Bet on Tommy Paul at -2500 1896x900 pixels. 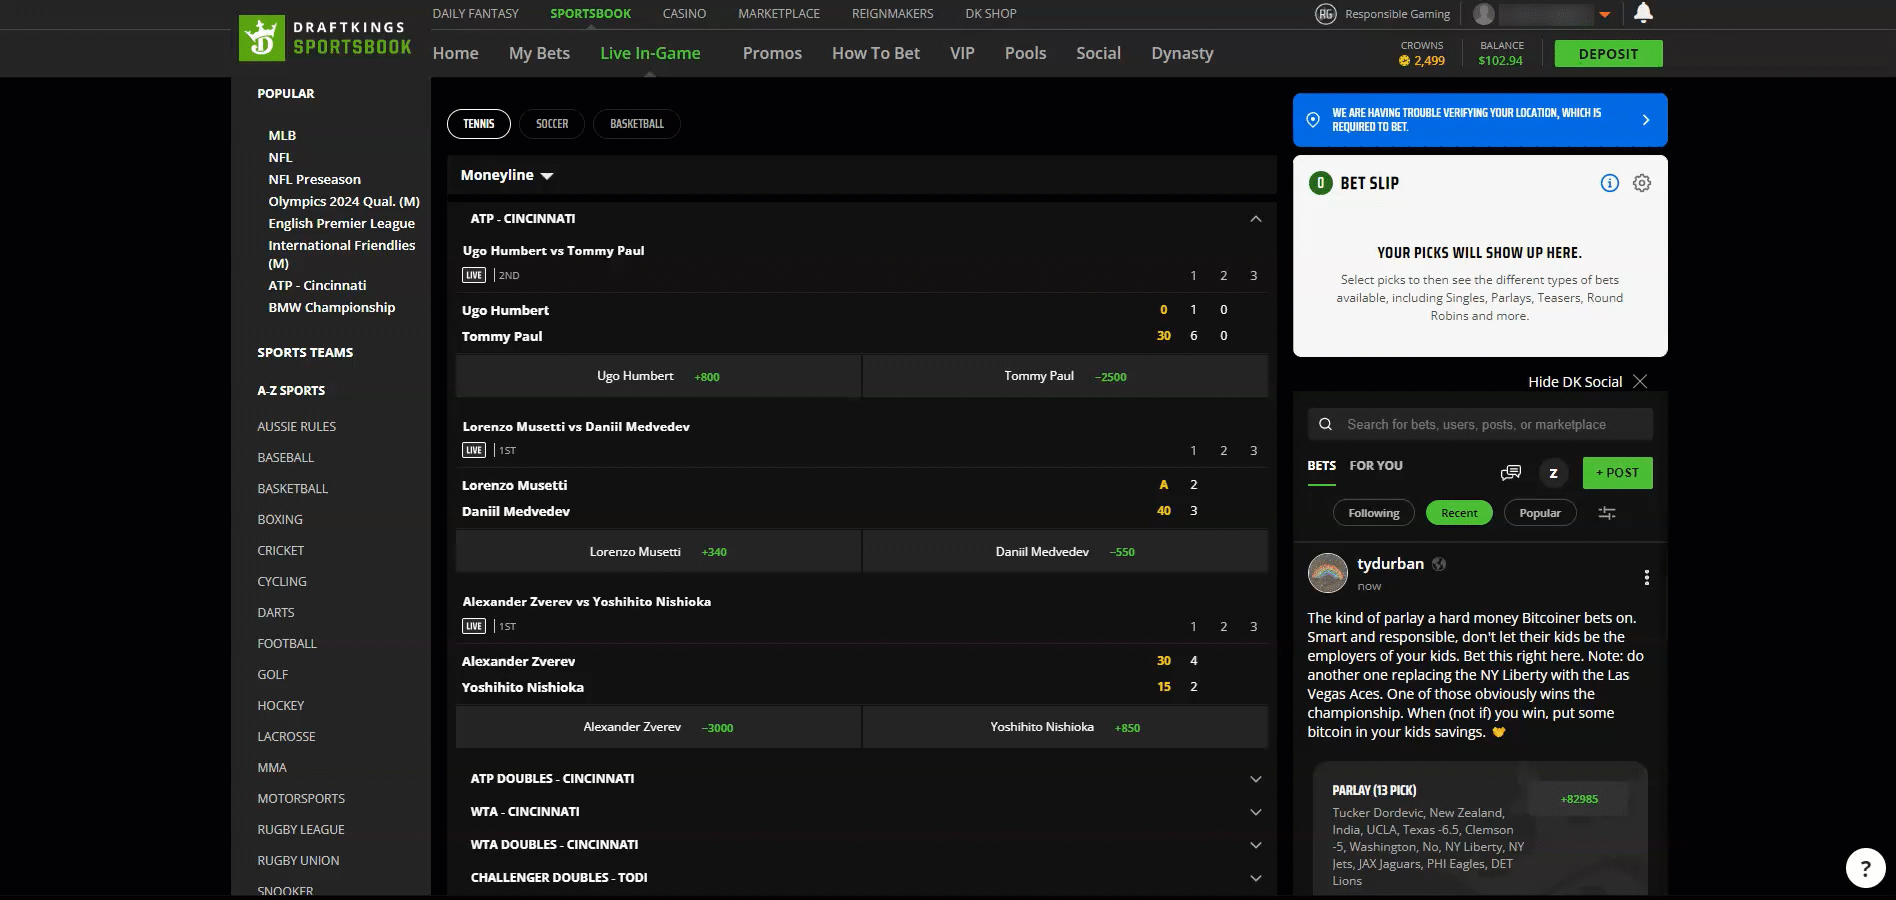pos(1065,376)
